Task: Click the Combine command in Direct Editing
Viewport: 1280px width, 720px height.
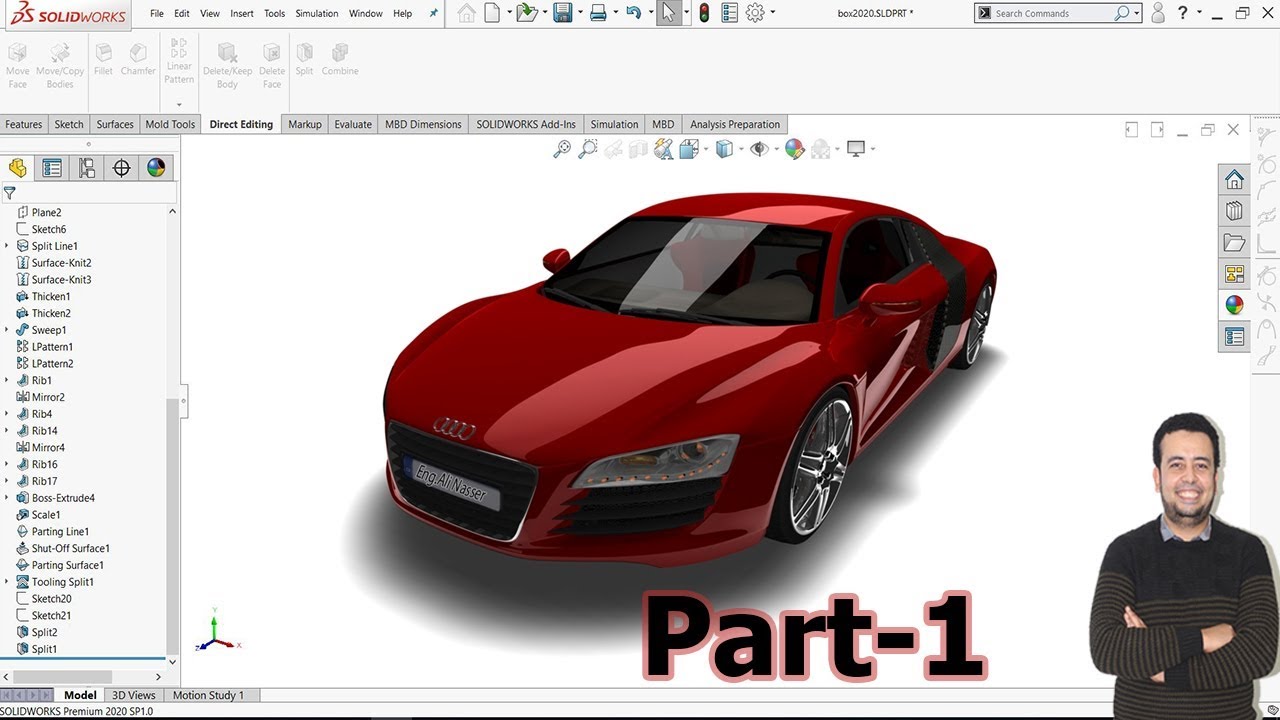Action: click(x=340, y=60)
